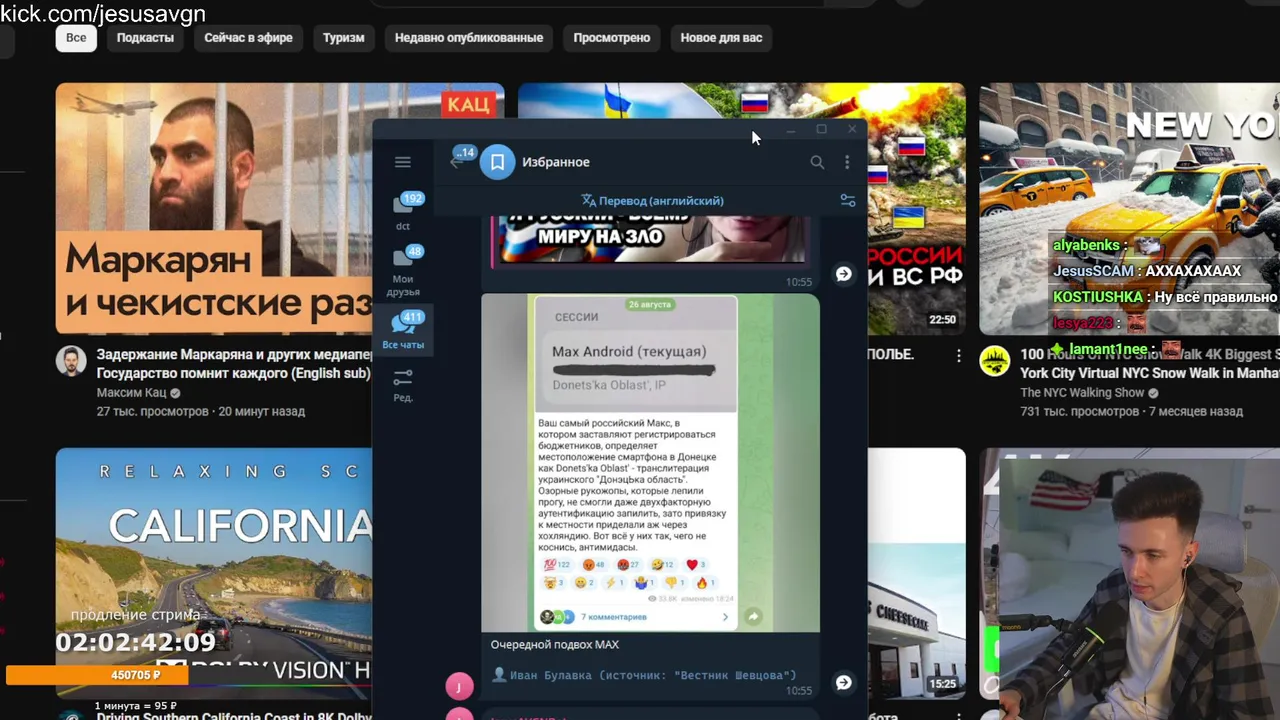Screen dimensions: 1280x720
Task: Click the 27 тыс. просмотров metadata text
Action: click(152, 411)
